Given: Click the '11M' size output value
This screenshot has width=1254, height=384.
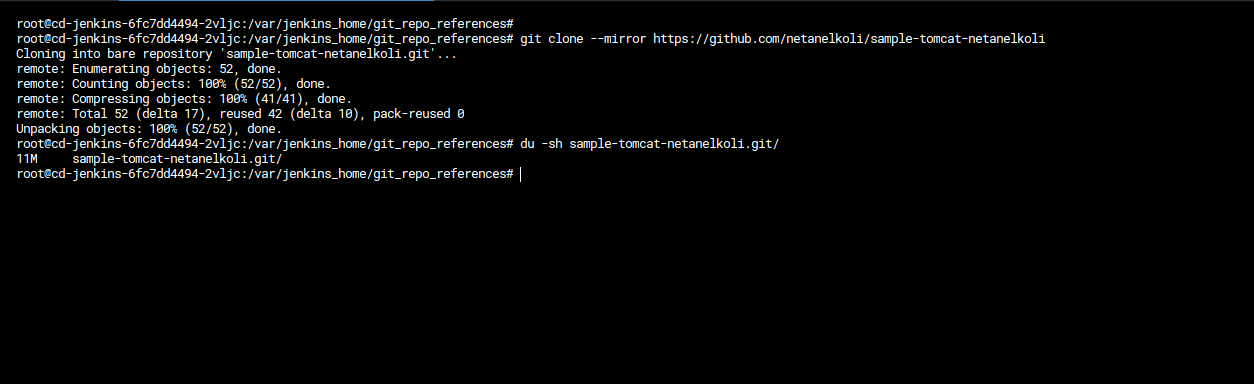Looking at the screenshot, I should pos(27,159).
